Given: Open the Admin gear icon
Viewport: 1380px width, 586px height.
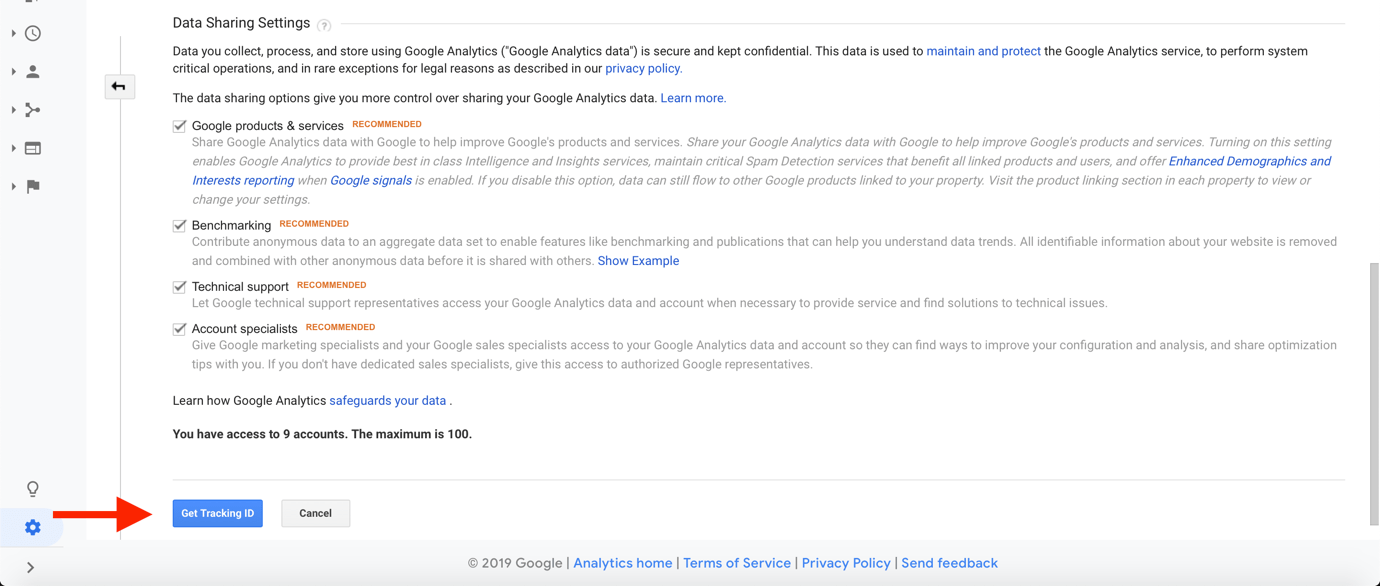Looking at the screenshot, I should [33, 527].
